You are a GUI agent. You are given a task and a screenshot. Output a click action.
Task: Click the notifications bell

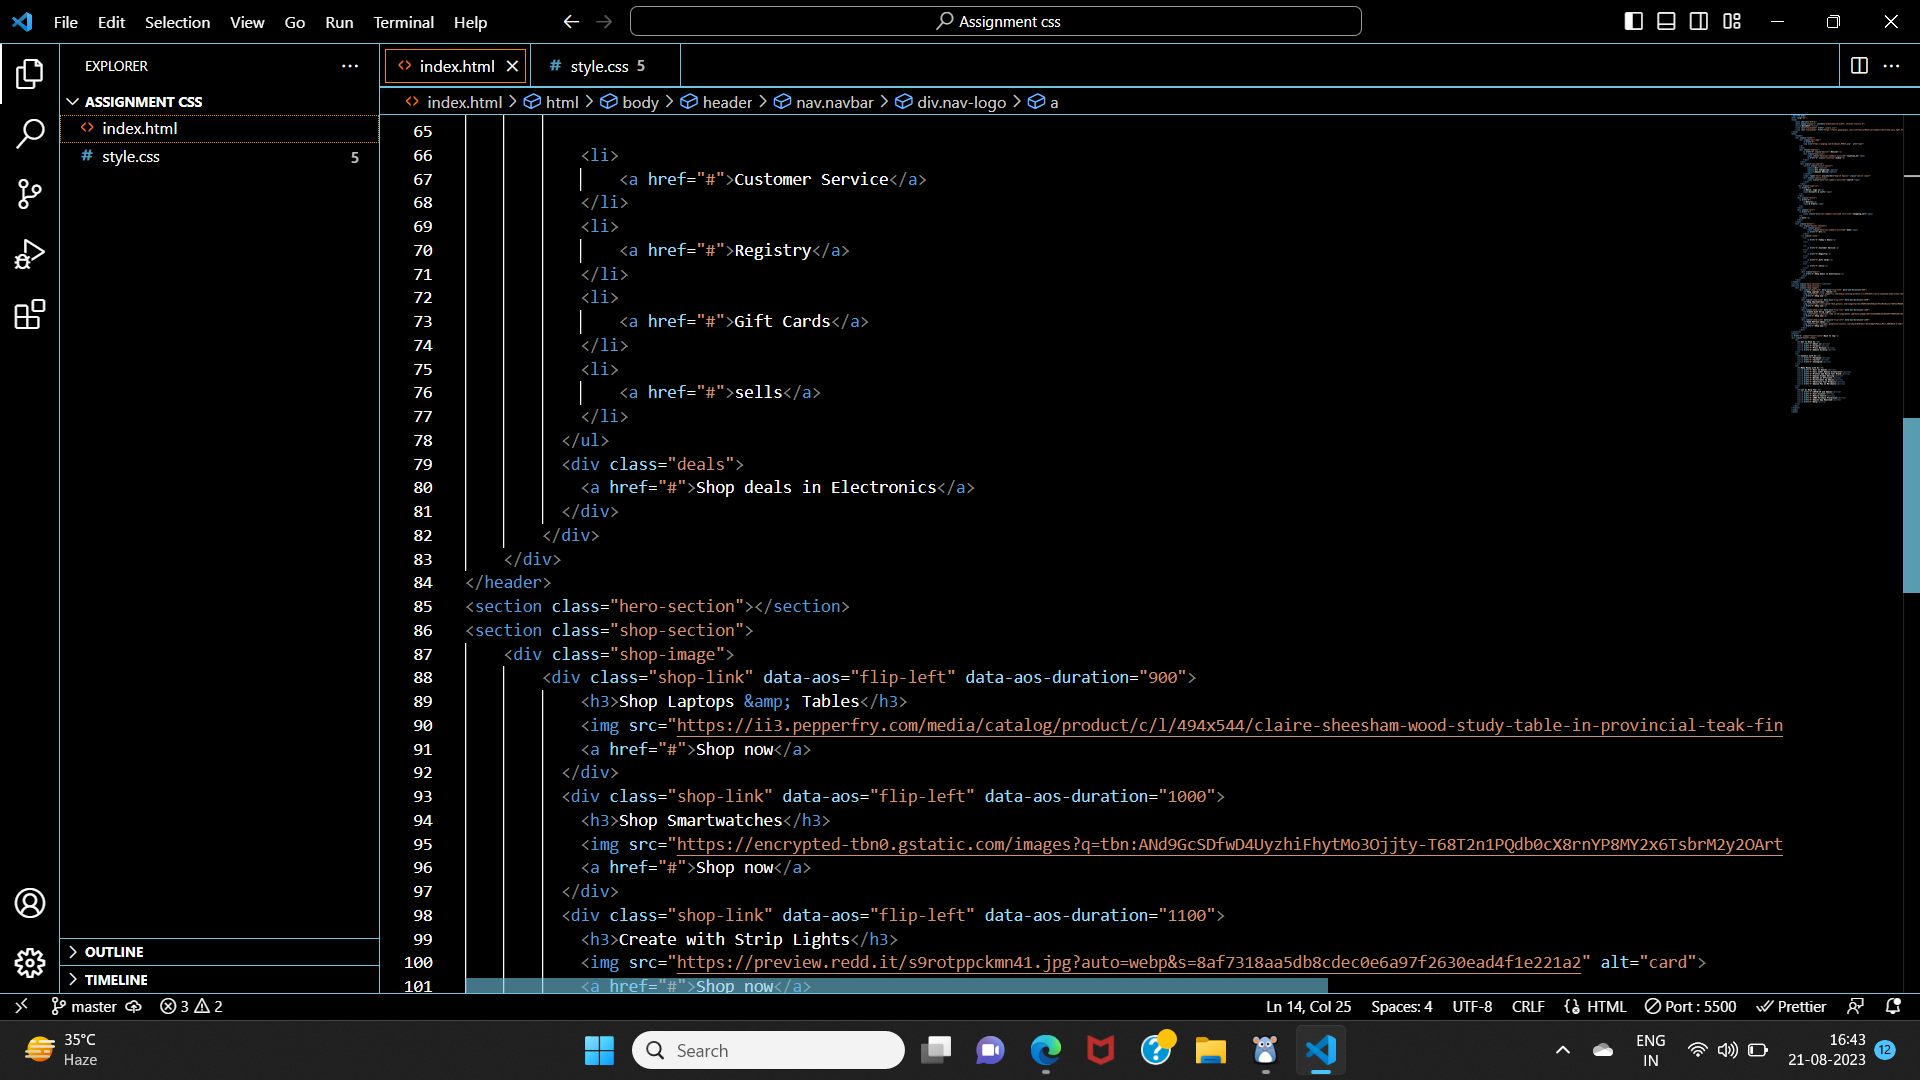tap(1895, 1006)
